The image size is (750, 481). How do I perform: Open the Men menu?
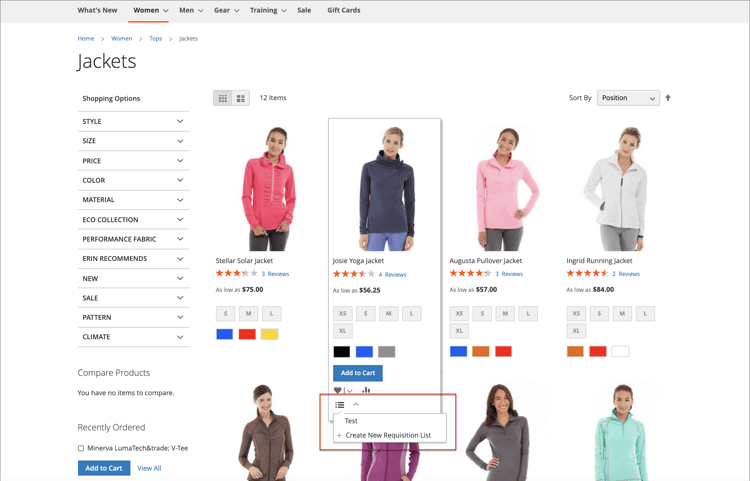coord(191,10)
